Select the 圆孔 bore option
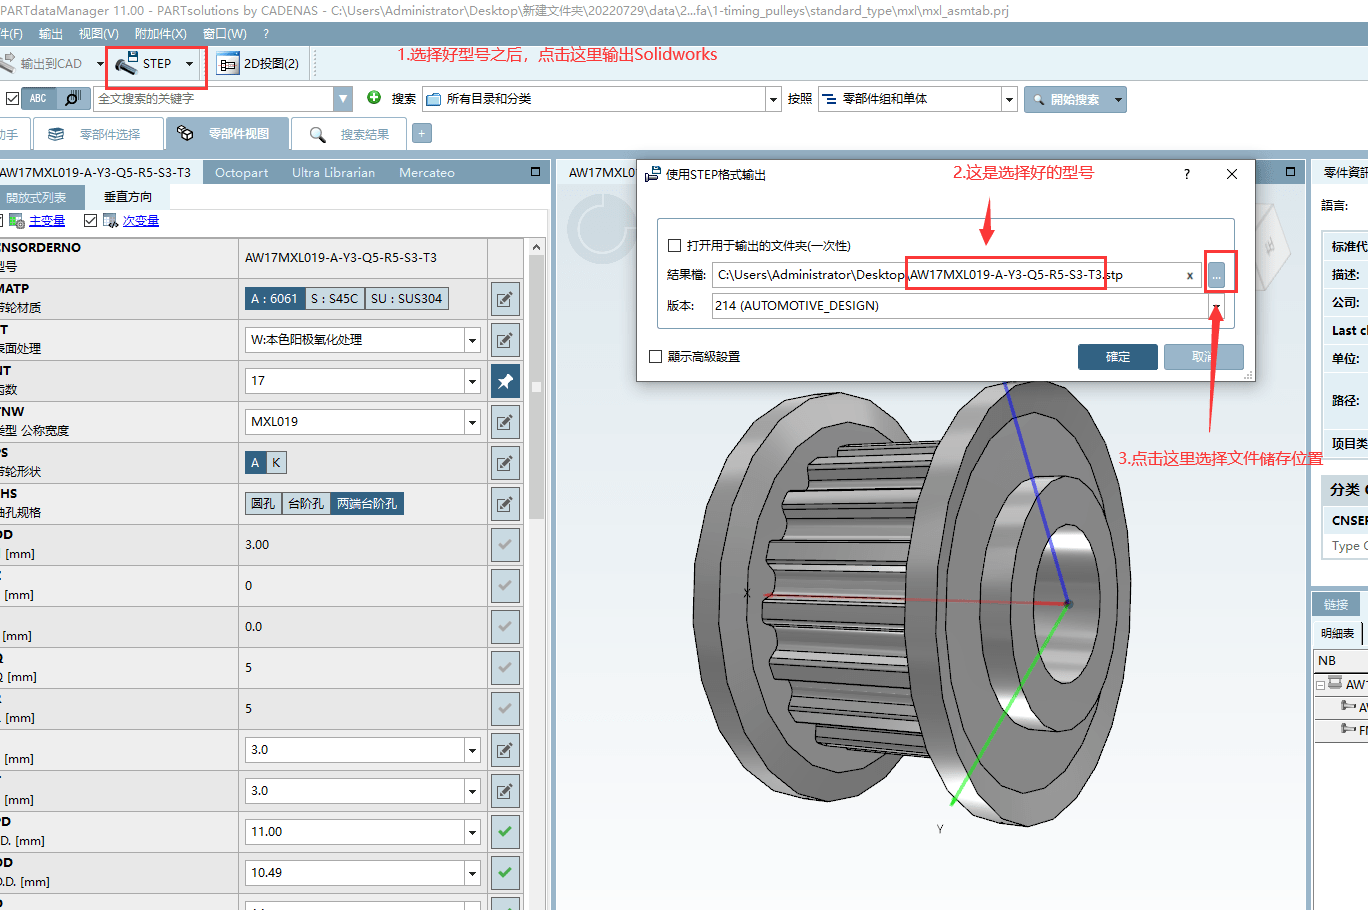The width and height of the screenshot is (1368, 910). [x=263, y=503]
